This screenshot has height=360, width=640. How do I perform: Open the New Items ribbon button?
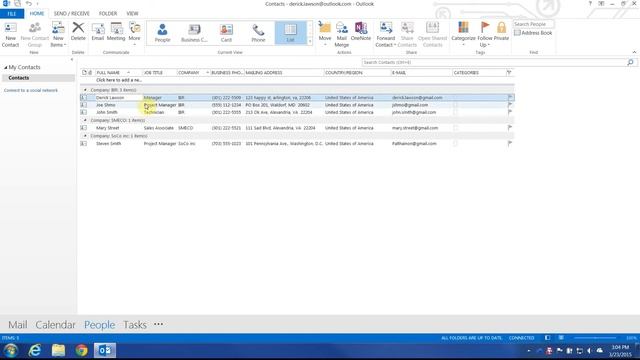[58, 35]
